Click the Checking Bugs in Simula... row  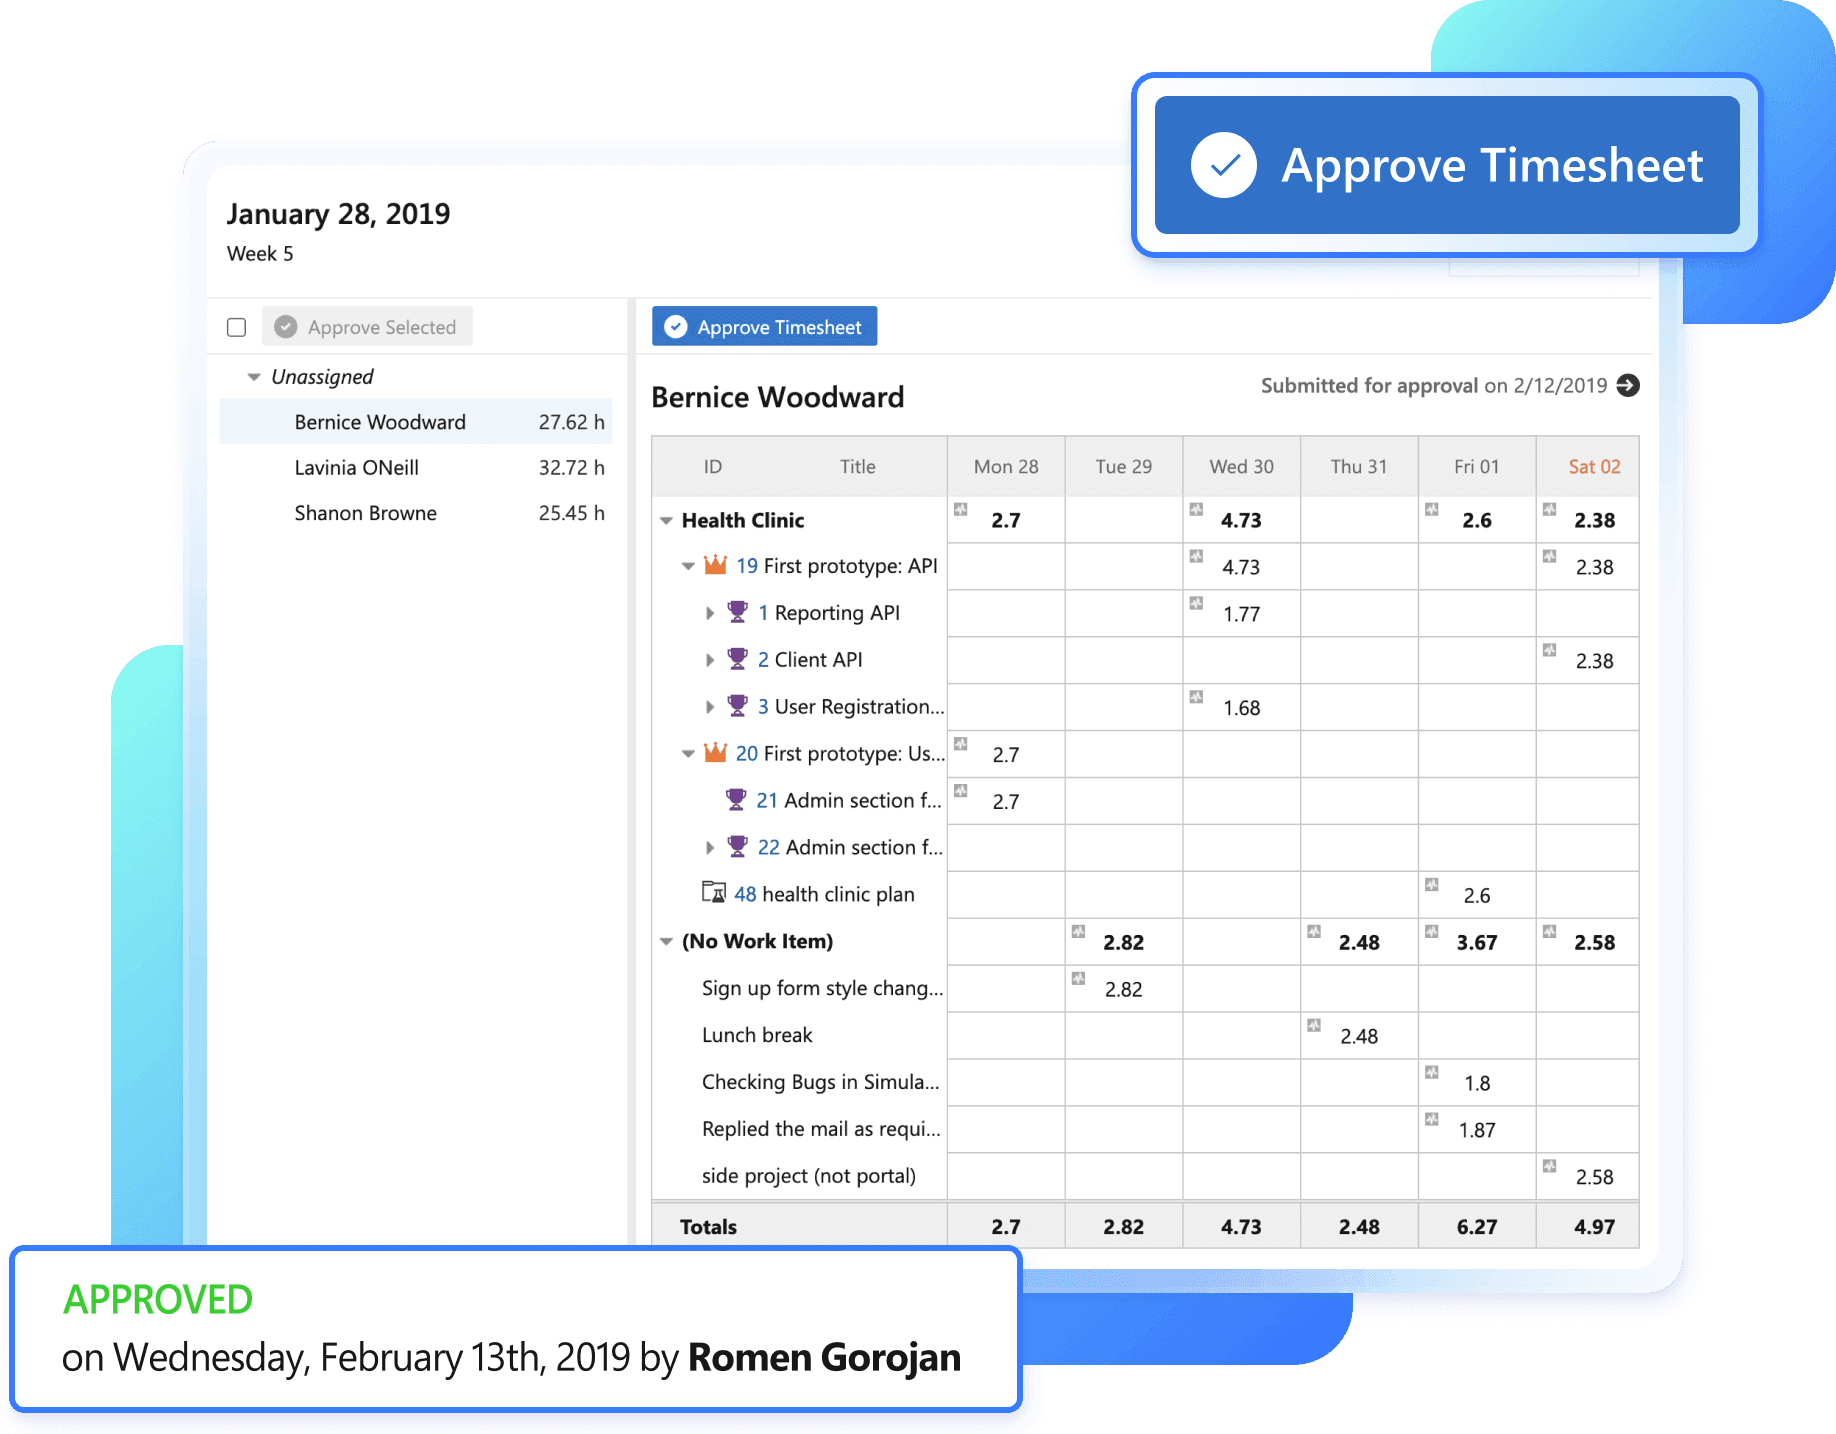1145,1083
